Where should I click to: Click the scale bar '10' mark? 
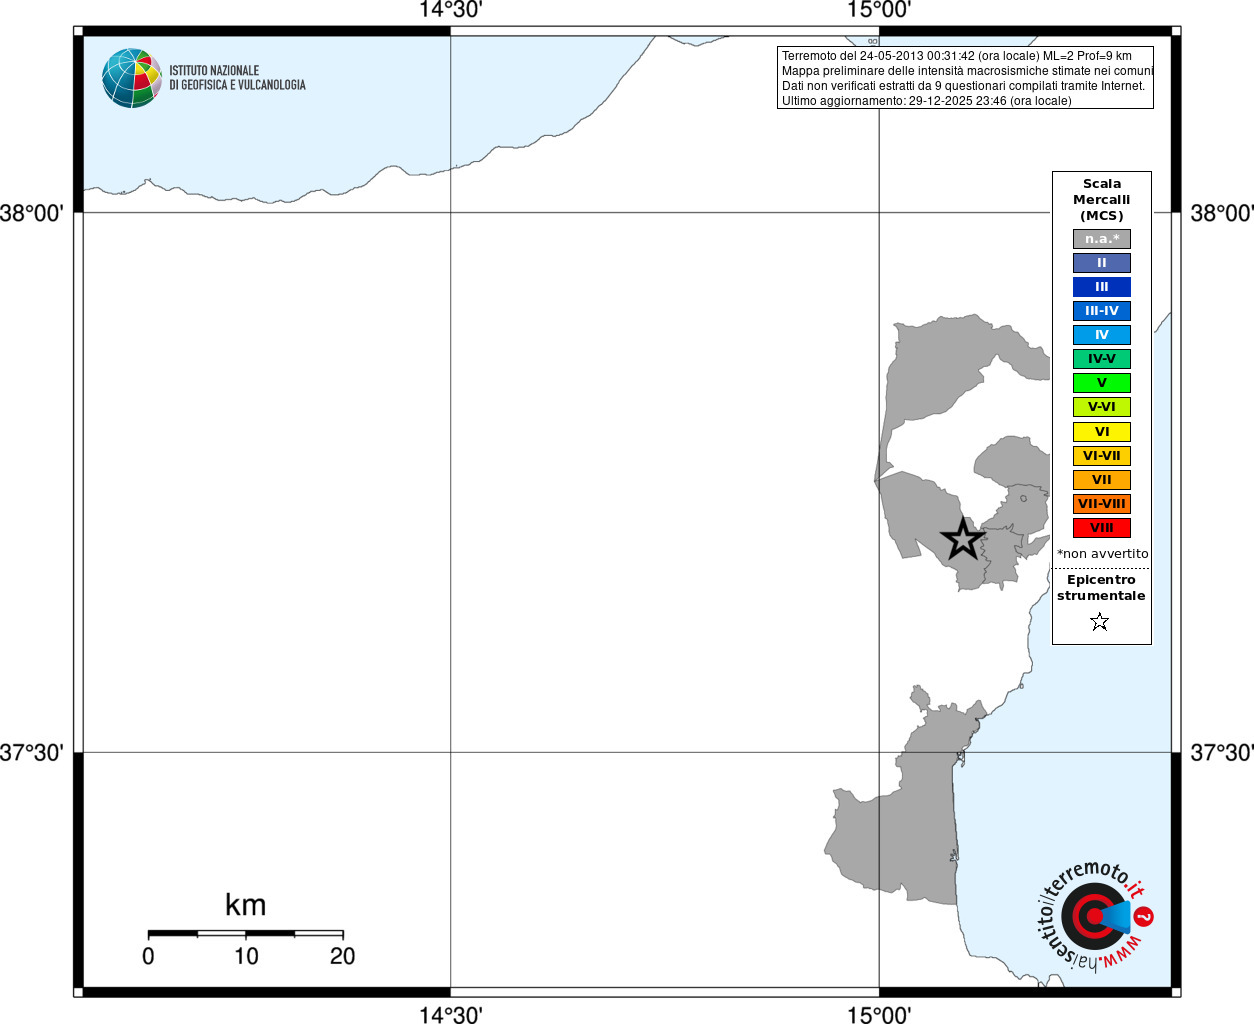tap(246, 956)
